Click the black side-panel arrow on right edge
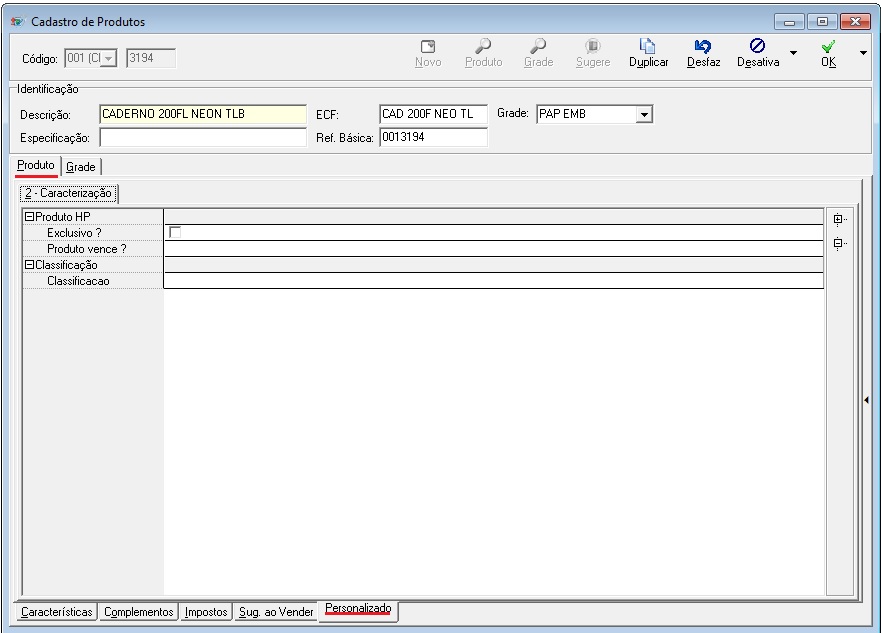Image resolution: width=881 pixels, height=633 pixels. [x=866, y=400]
